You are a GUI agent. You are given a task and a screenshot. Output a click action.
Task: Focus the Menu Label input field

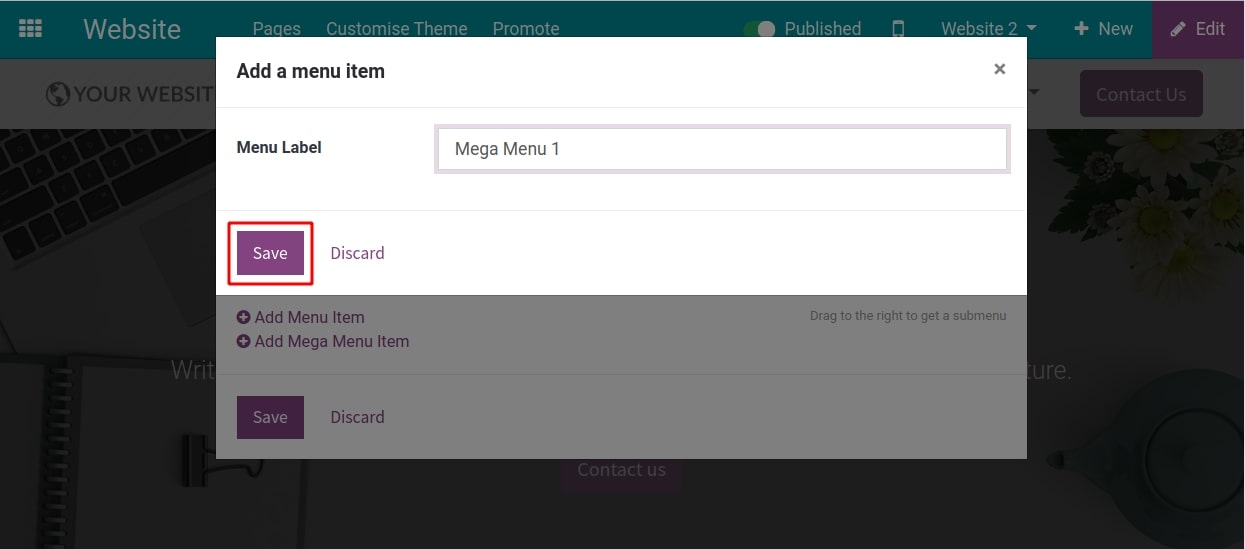[x=722, y=149]
